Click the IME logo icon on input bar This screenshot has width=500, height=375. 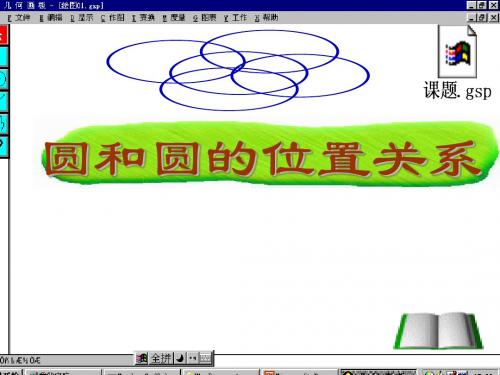142,359
